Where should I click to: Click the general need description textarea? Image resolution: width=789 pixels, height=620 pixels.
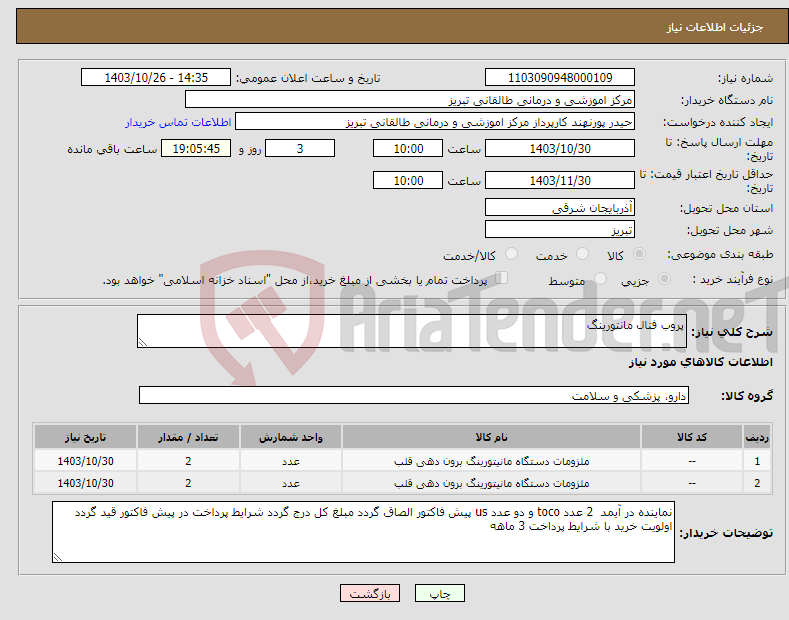412,331
